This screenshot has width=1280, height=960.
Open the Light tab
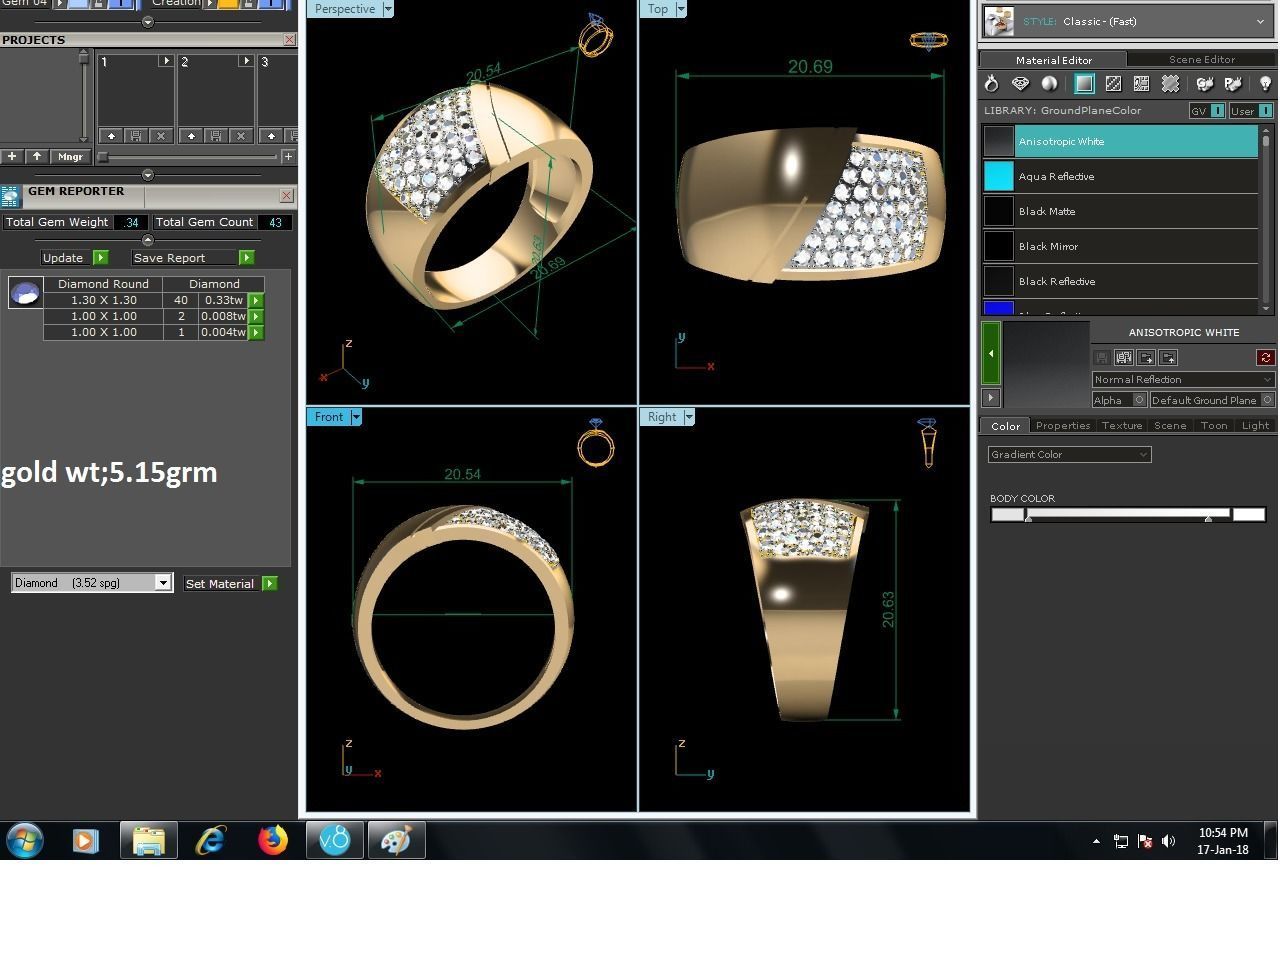tap(1255, 425)
